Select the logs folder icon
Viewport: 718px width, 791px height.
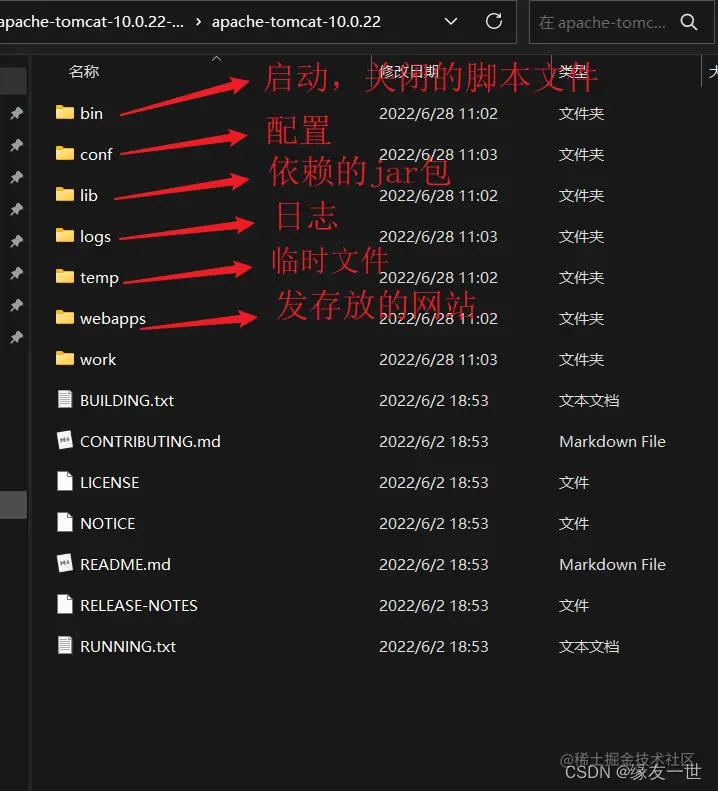coord(65,235)
